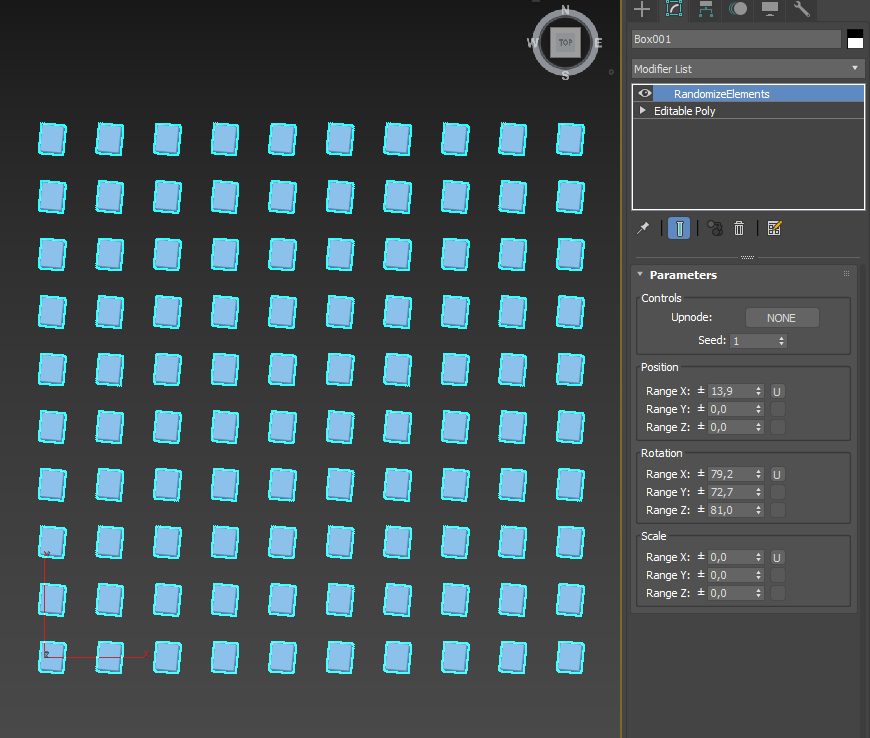Toggle RandomizeElements modifier visibility eye

[645, 94]
